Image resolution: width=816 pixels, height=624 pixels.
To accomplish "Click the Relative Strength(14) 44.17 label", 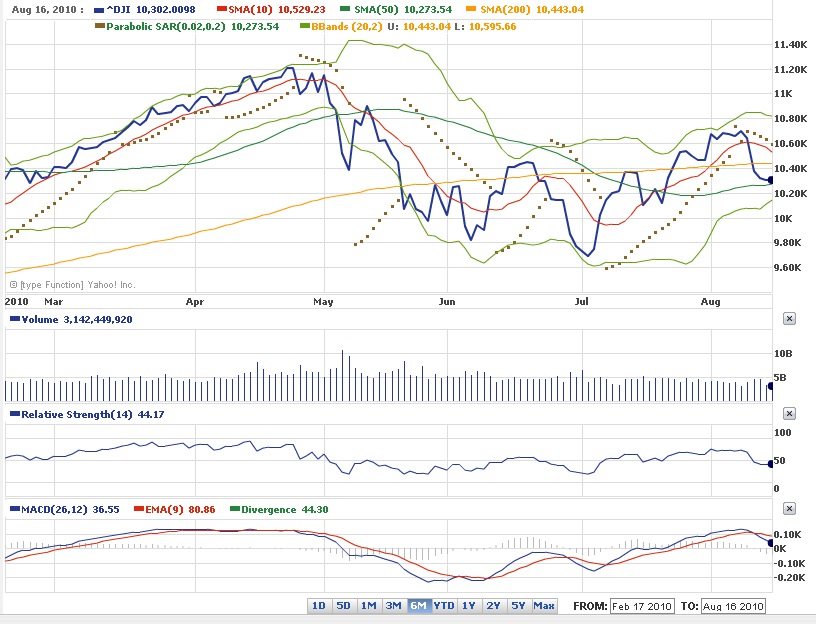I will coord(93,414).
